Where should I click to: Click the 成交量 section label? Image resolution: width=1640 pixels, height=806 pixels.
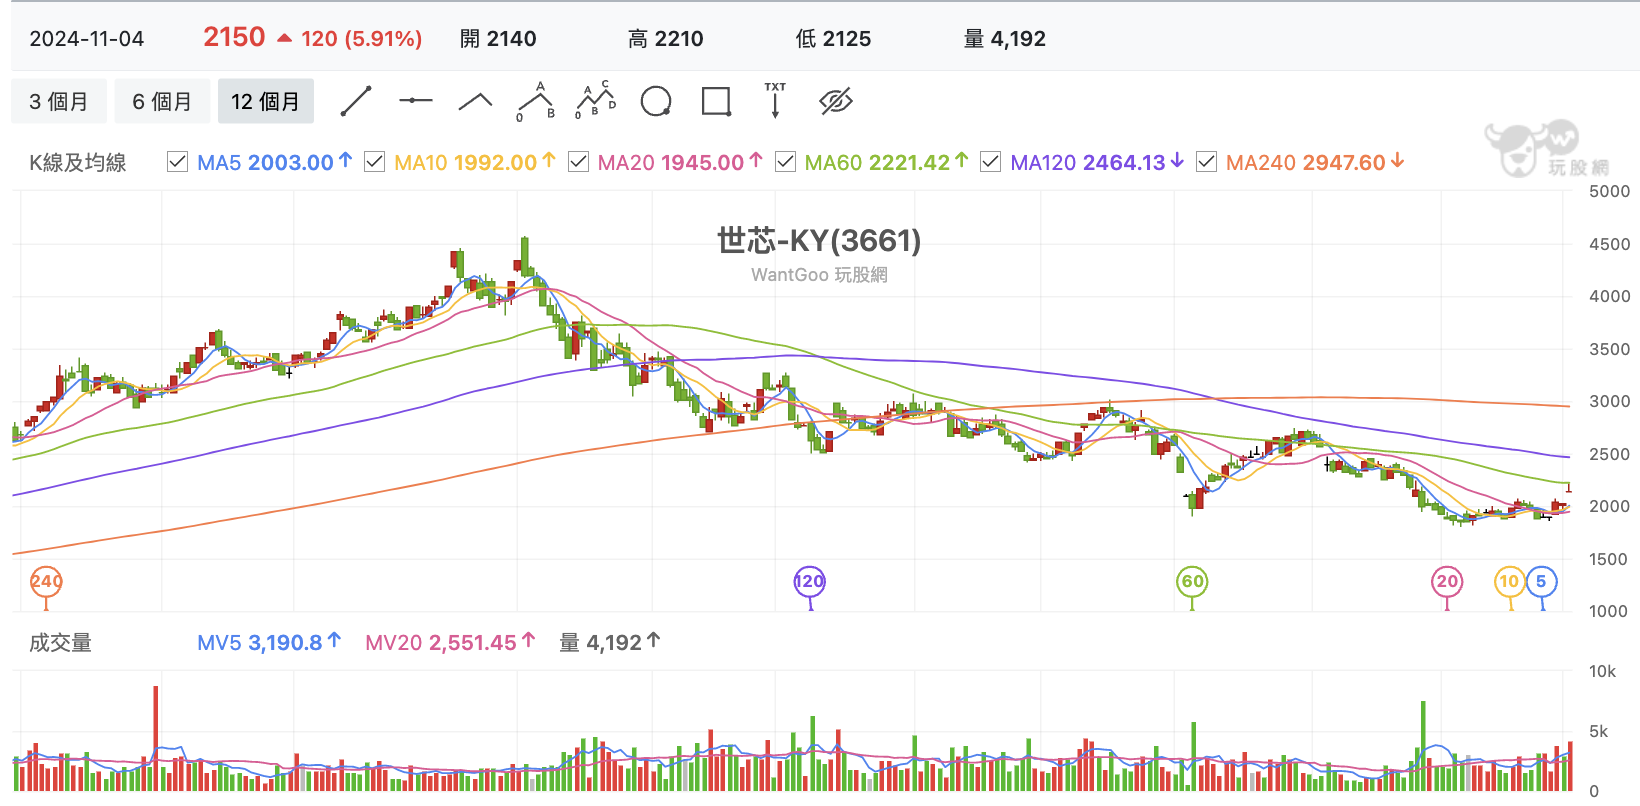(60, 642)
